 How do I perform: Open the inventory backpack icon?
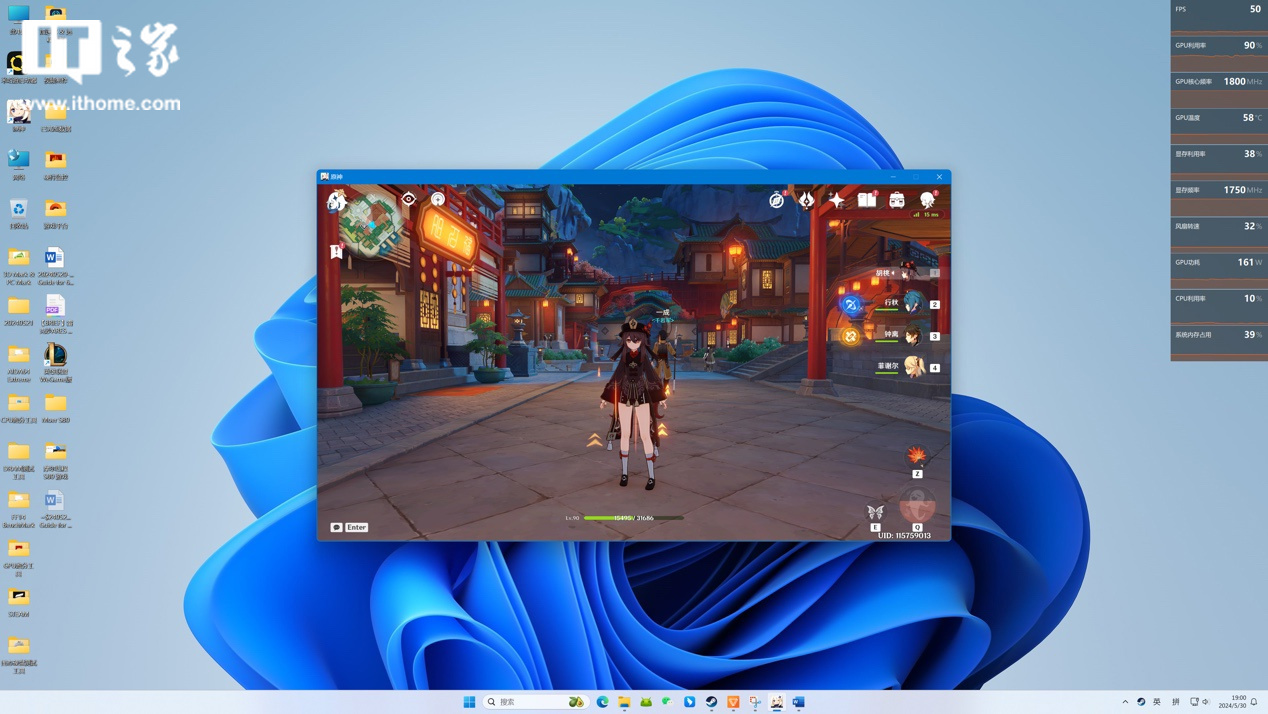click(897, 200)
